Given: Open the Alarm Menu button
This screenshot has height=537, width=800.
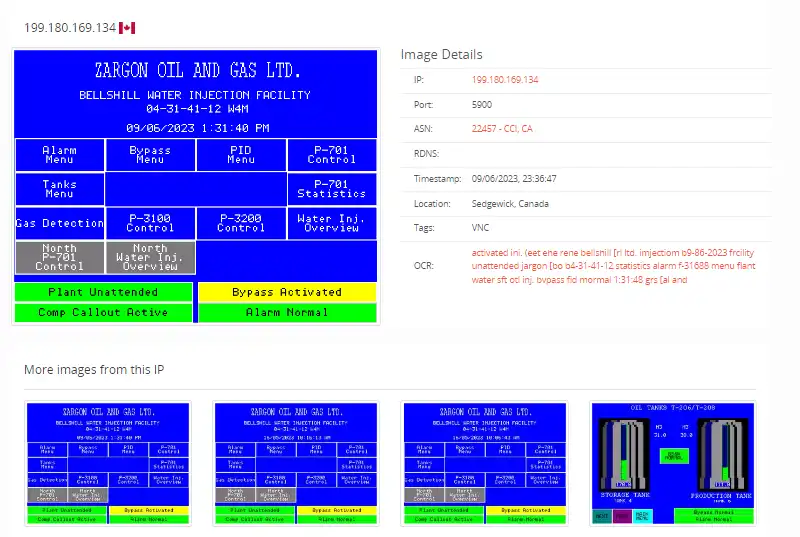Looking at the screenshot, I should [x=60, y=155].
